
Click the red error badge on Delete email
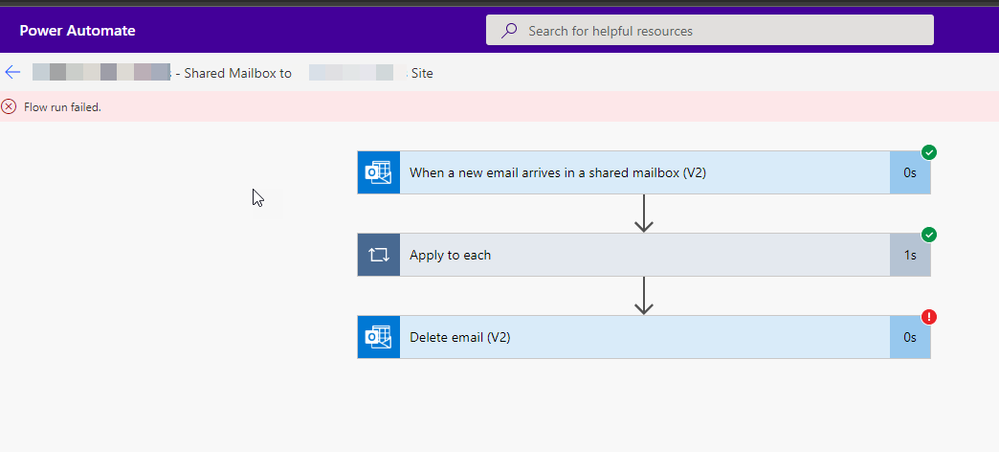[929, 317]
